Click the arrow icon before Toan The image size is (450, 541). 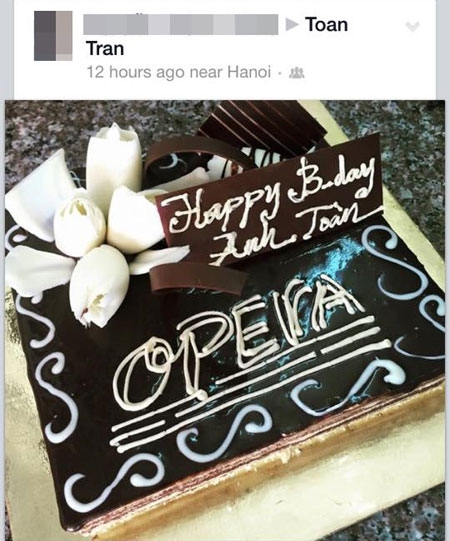click(x=292, y=24)
